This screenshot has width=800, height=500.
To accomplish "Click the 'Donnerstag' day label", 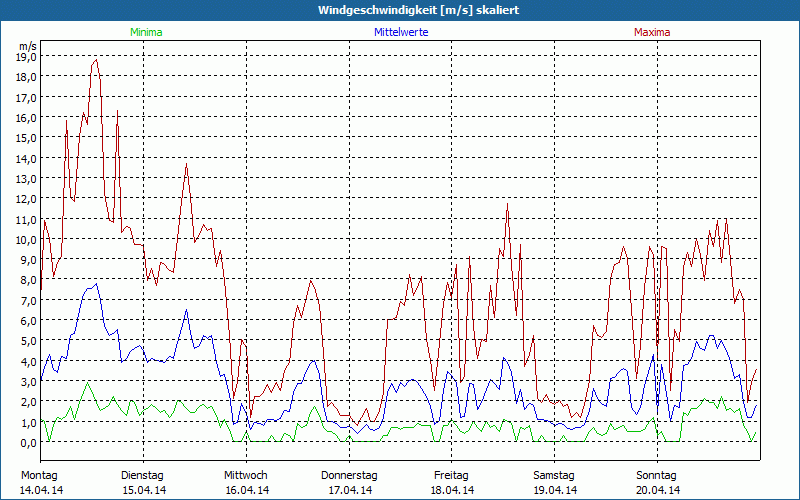I will pyautogui.click(x=349, y=476).
